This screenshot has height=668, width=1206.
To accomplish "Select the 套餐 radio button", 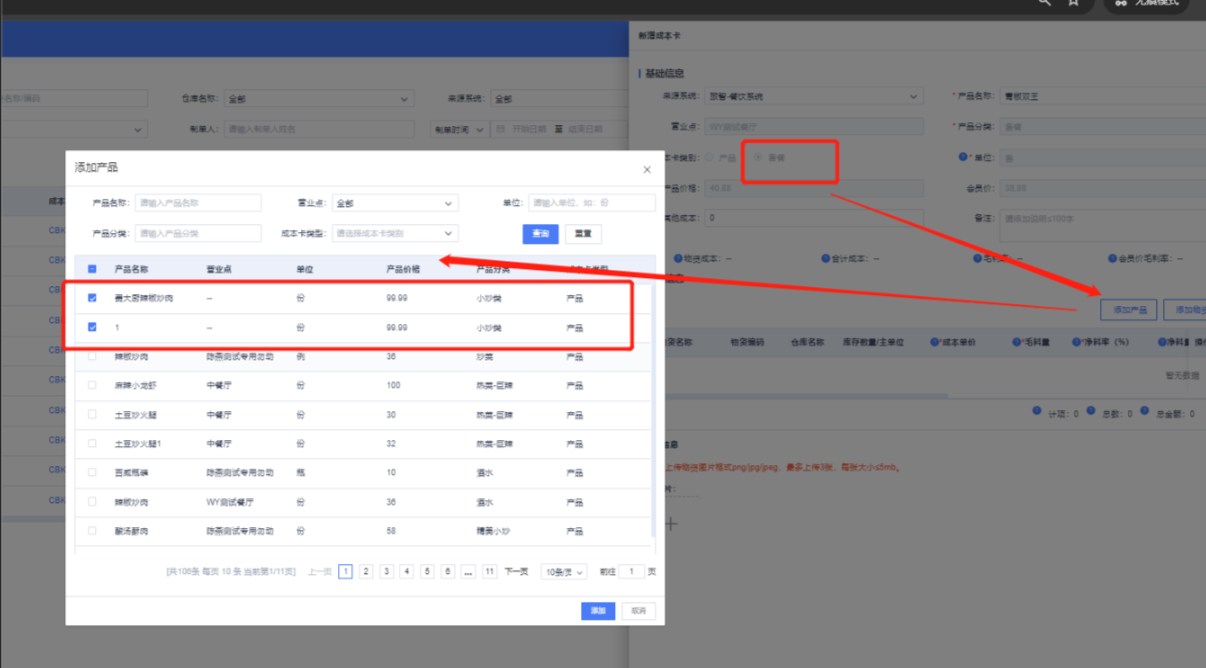I will tap(757, 157).
